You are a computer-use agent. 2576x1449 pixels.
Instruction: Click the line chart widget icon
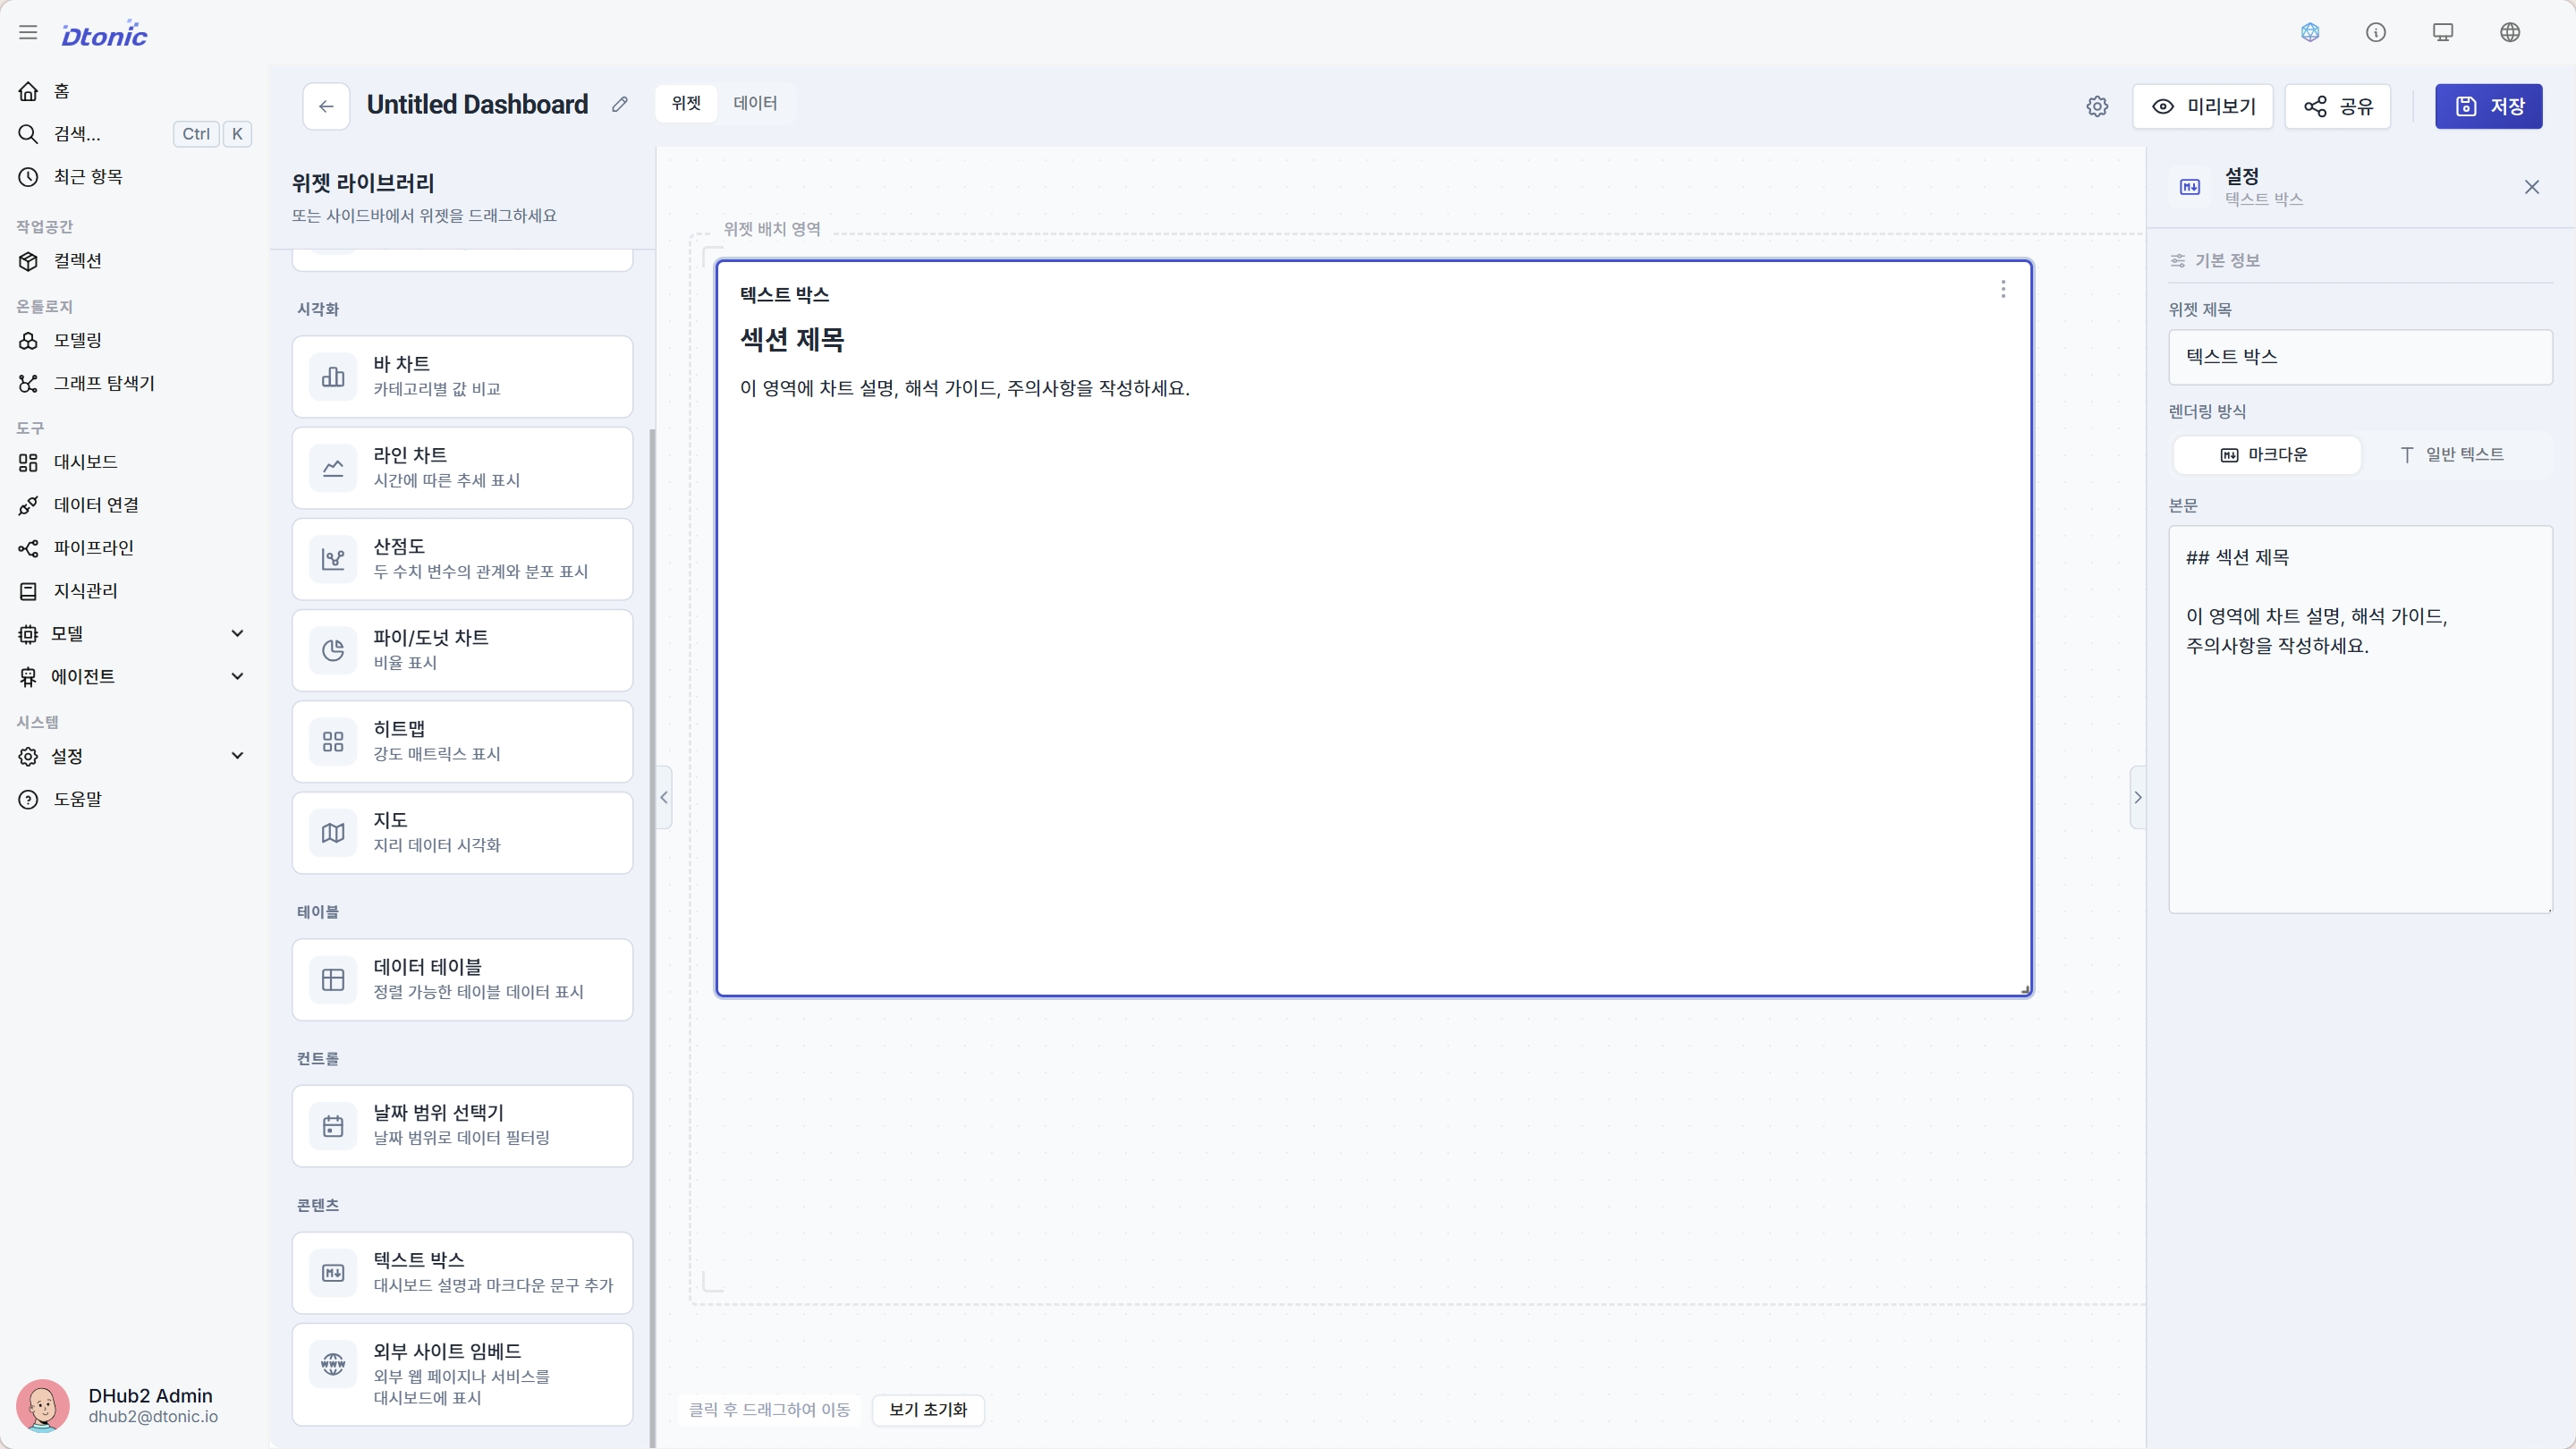[x=333, y=468]
